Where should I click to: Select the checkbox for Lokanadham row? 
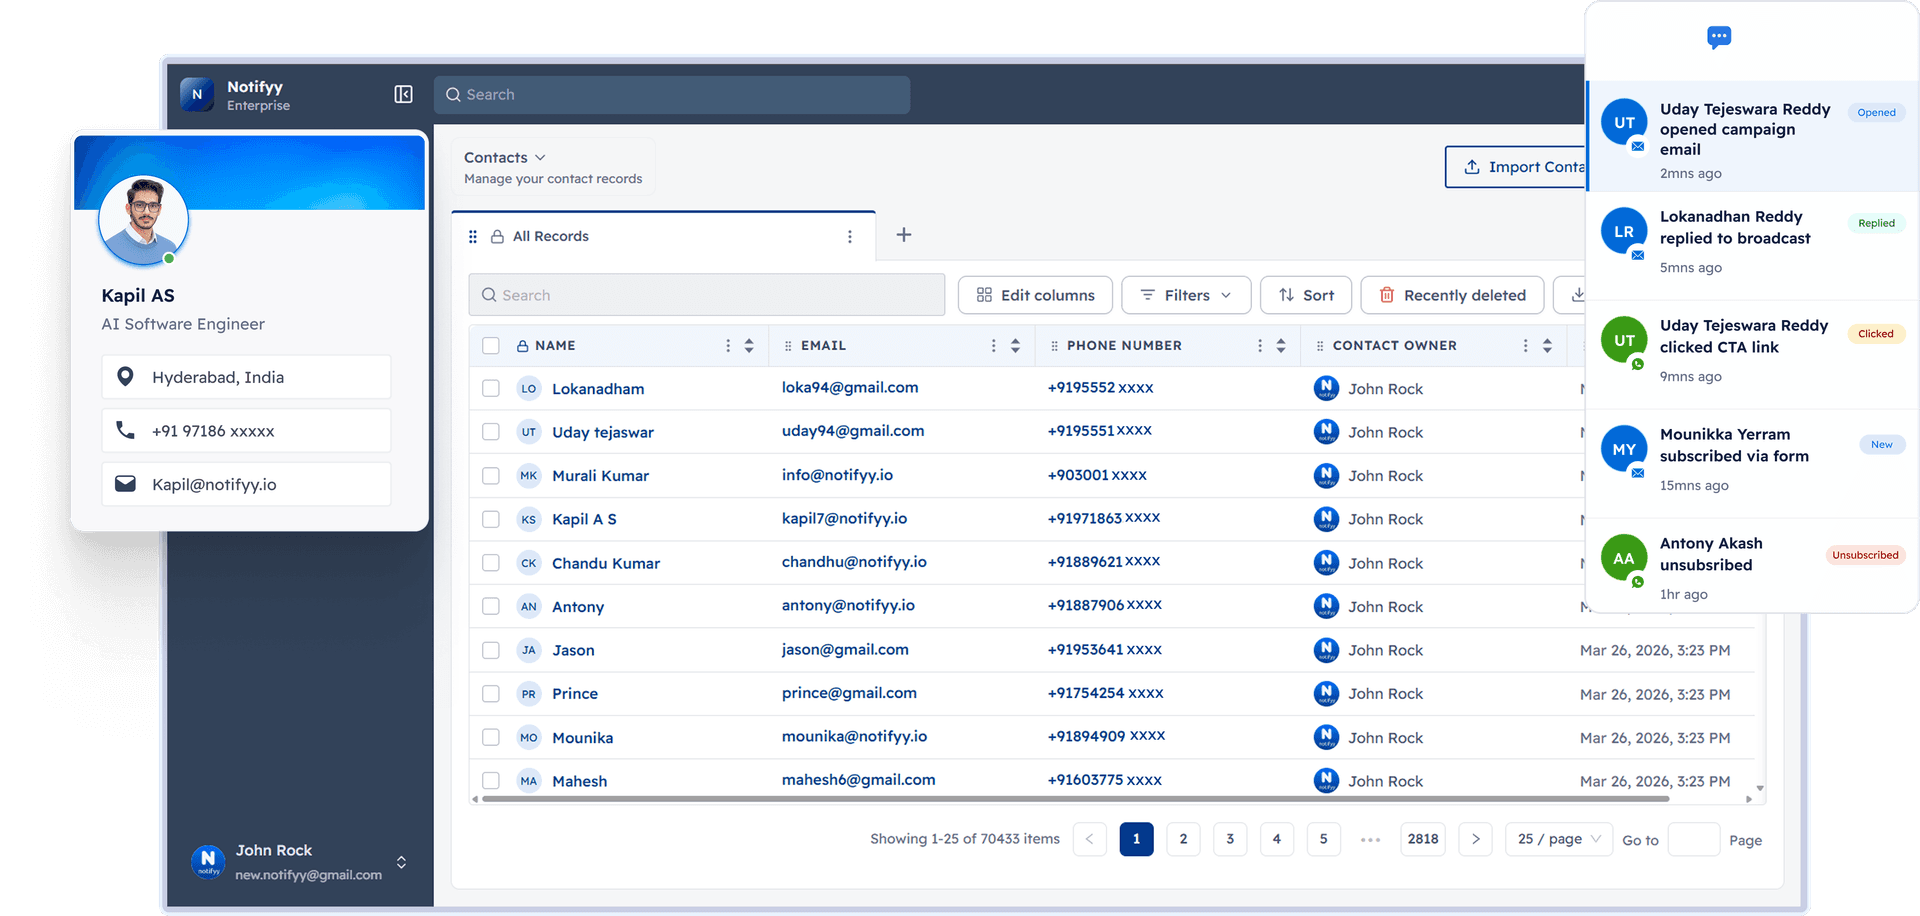click(490, 388)
